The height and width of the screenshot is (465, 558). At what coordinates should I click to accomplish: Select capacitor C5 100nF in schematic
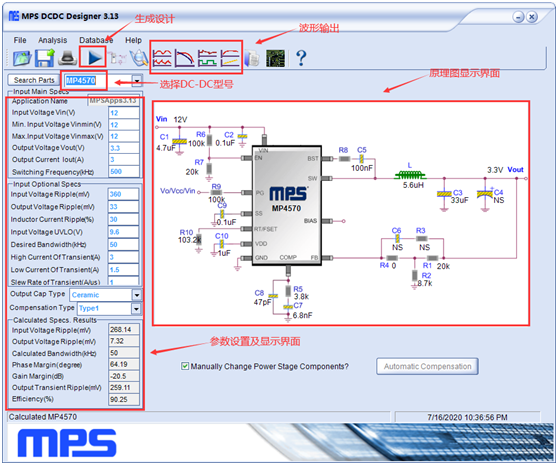[361, 159]
